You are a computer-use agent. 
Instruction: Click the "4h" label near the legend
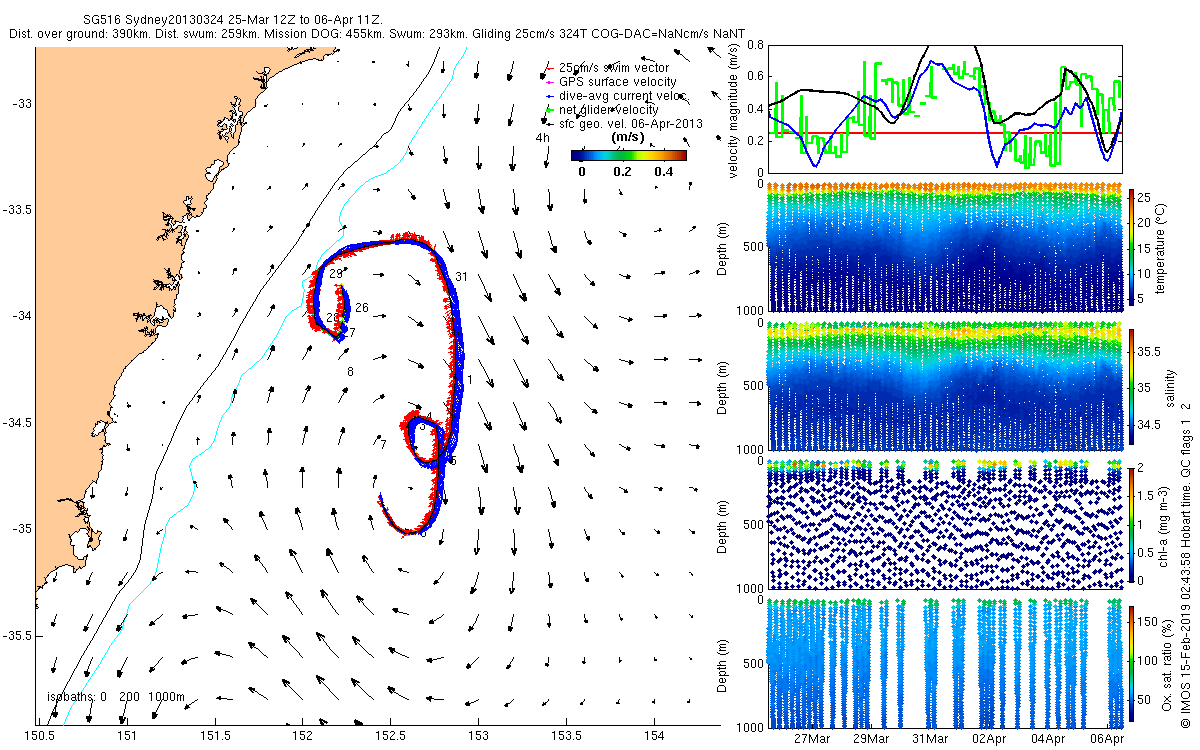543,138
